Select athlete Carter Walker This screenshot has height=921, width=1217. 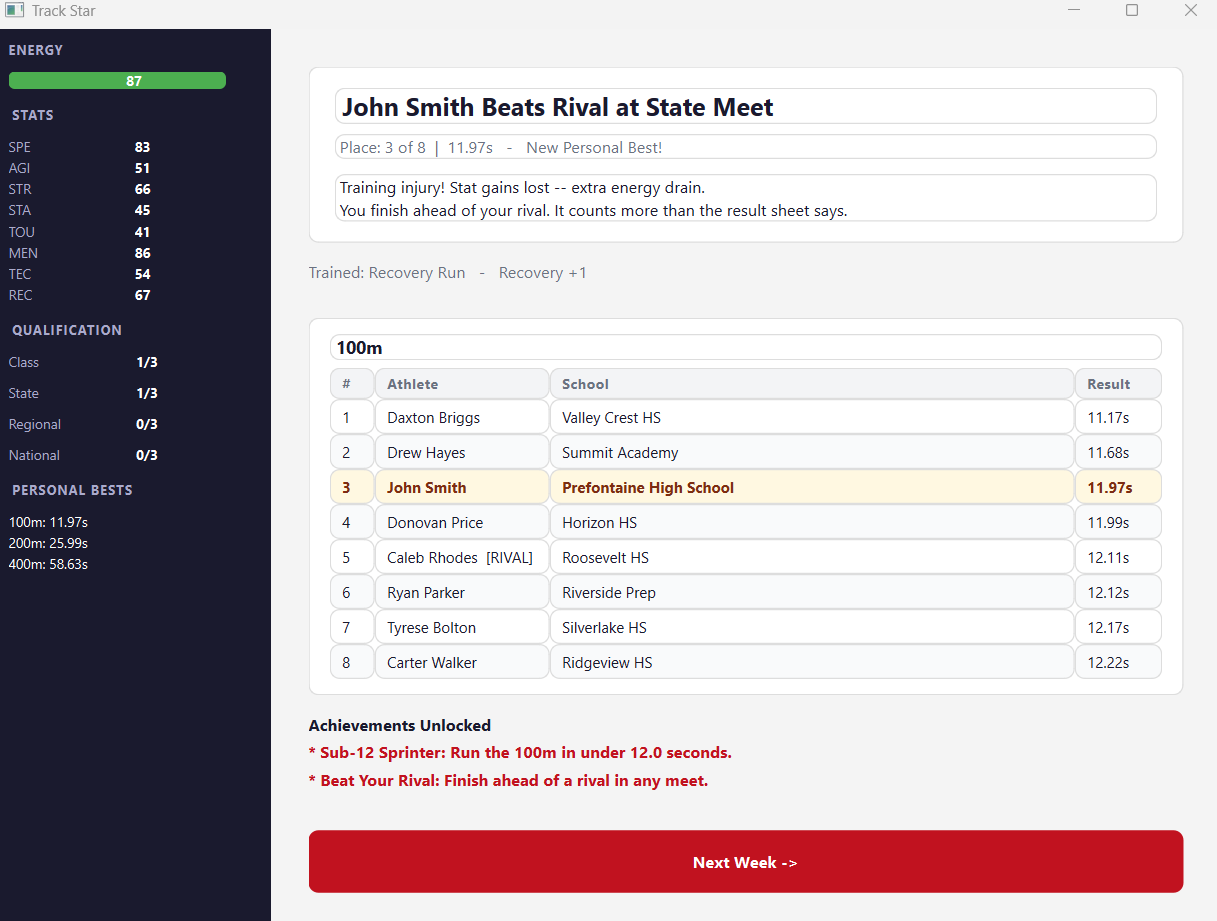point(462,662)
